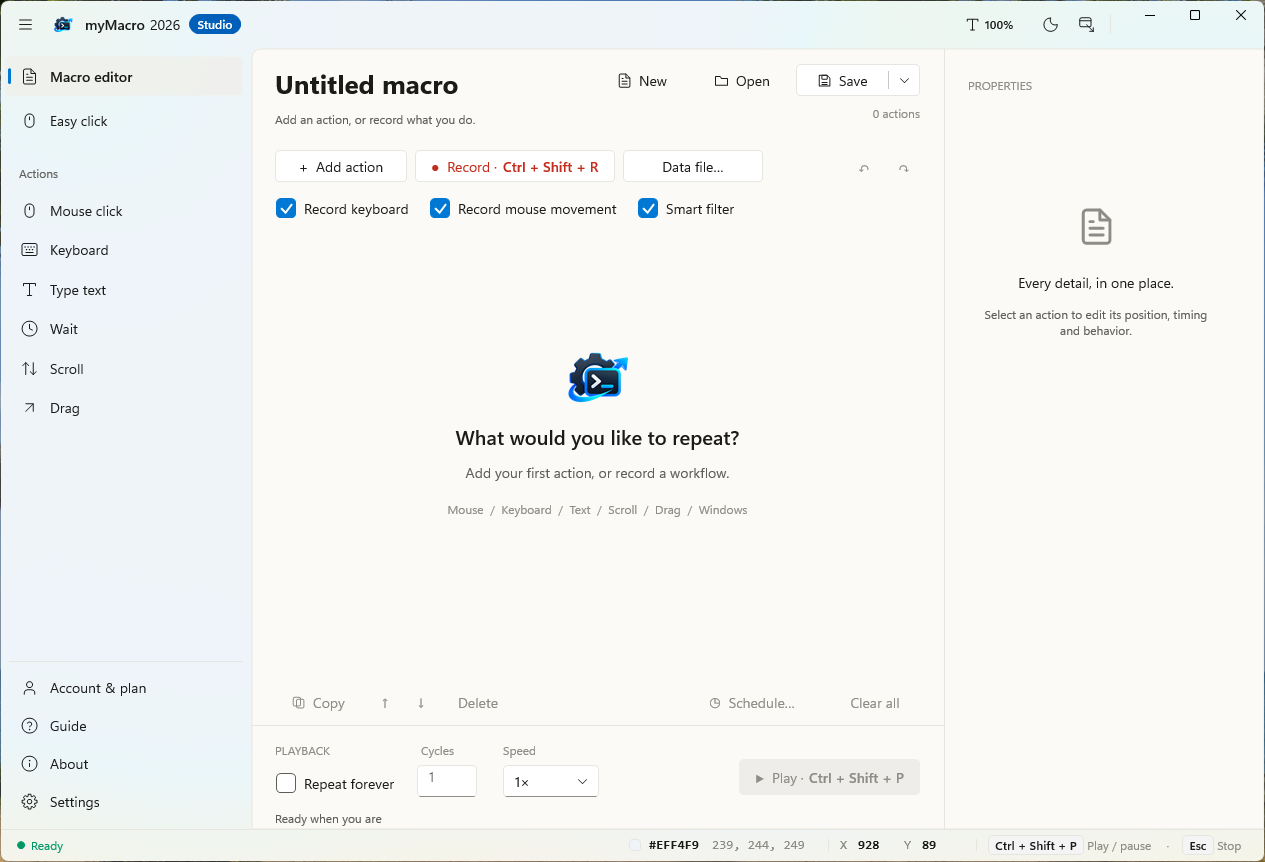Create a New macro
1265x862 pixels.
coord(642,81)
